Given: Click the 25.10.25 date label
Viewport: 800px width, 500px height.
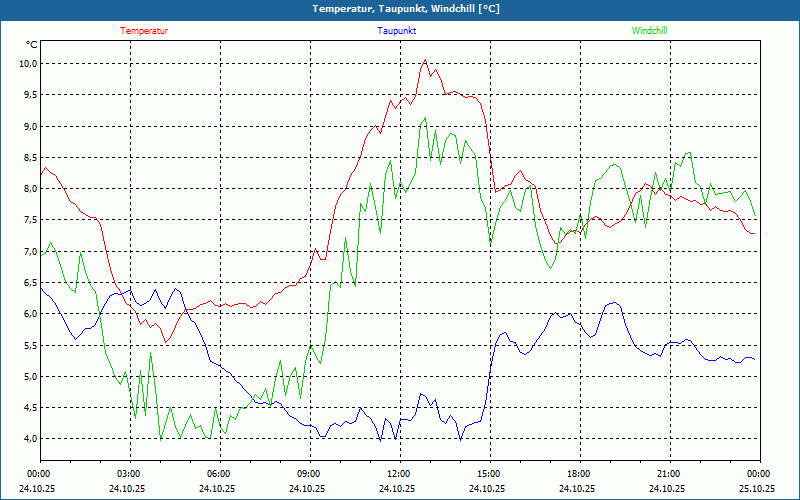Looking at the screenshot, I should (757, 489).
